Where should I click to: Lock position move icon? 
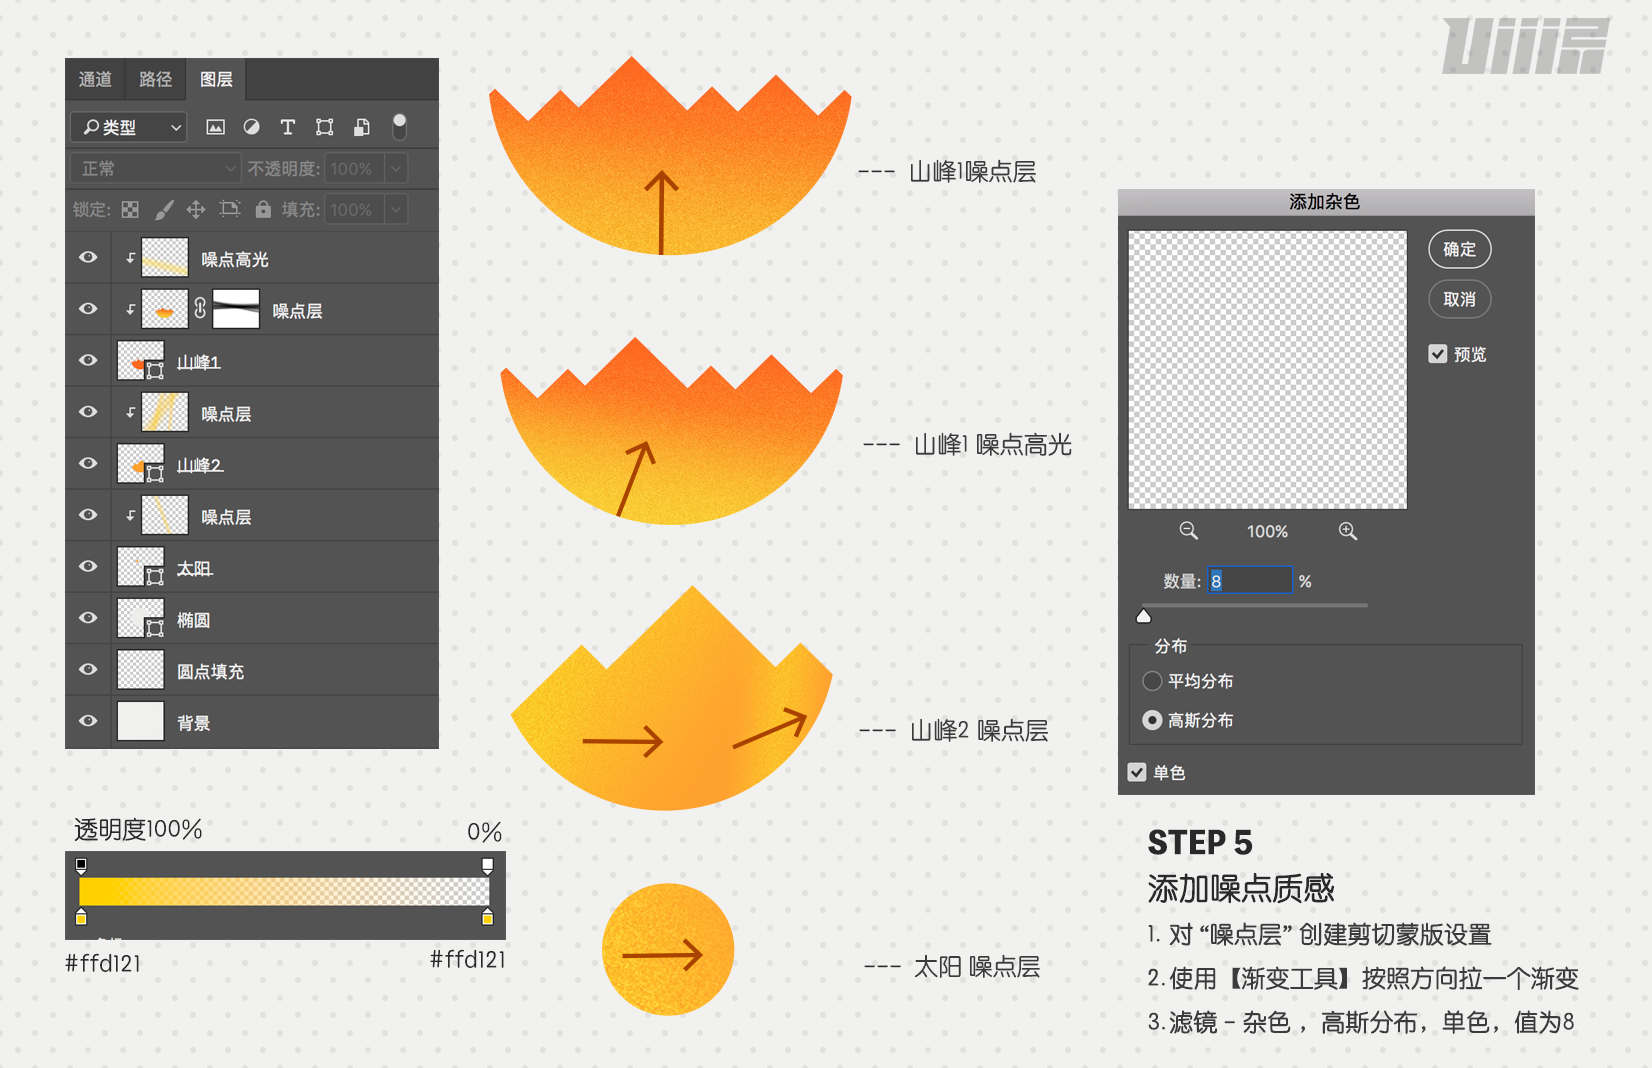(196, 209)
